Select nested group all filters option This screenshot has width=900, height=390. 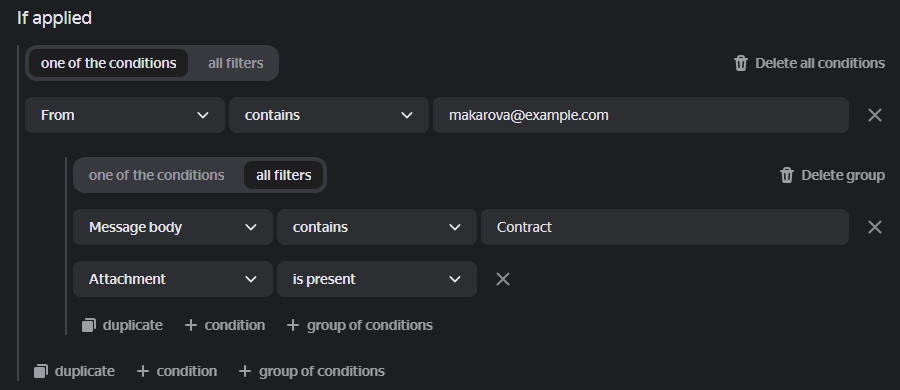tap(284, 175)
